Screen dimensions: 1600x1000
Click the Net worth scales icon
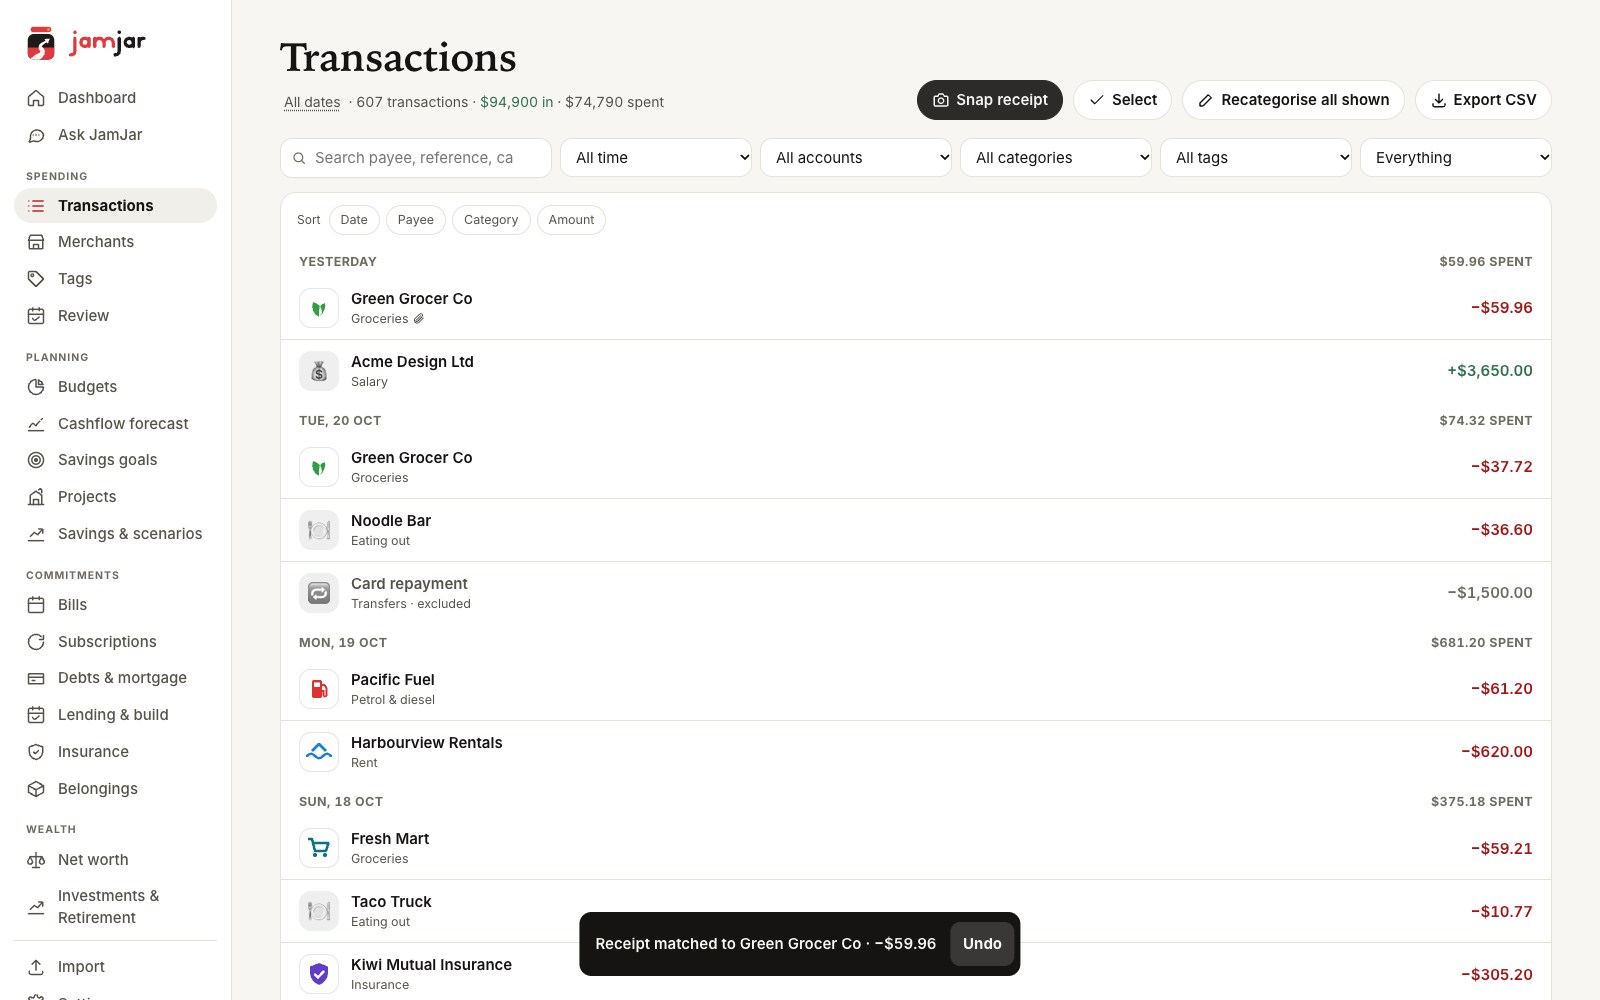coord(36,860)
